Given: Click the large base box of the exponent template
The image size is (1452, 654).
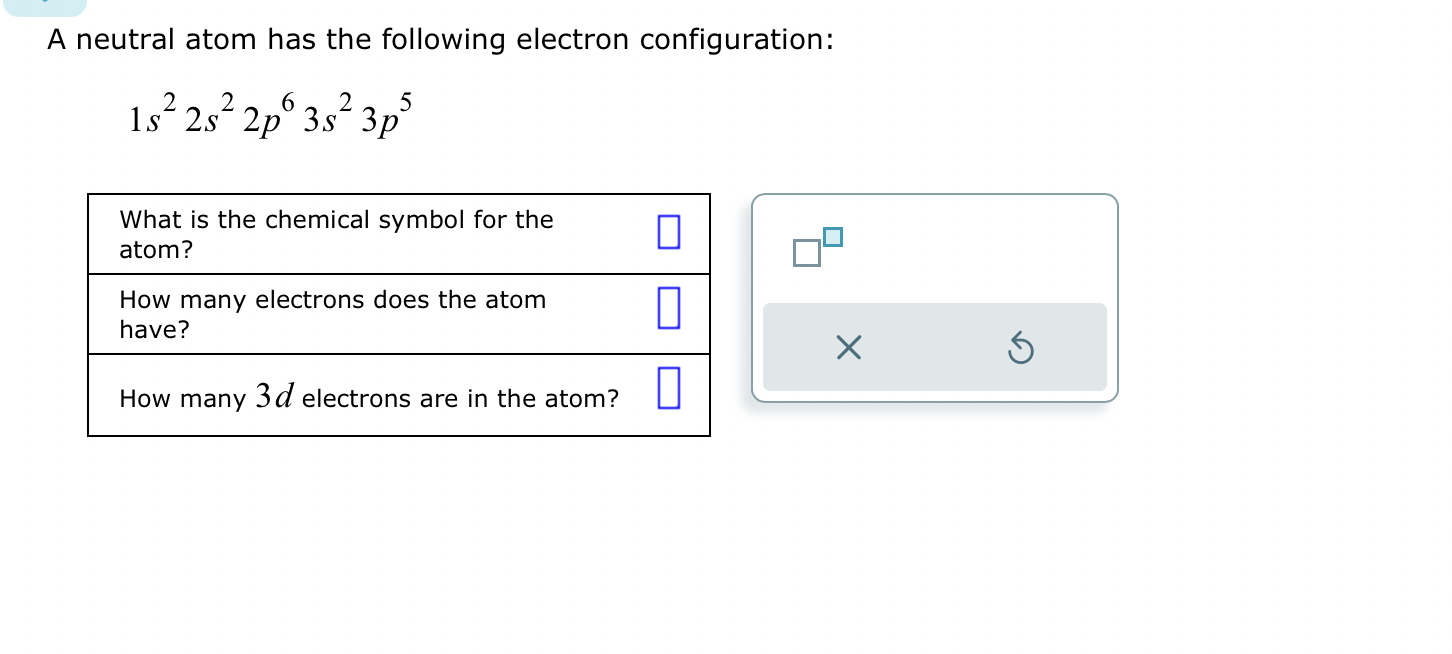Looking at the screenshot, I should (806, 253).
